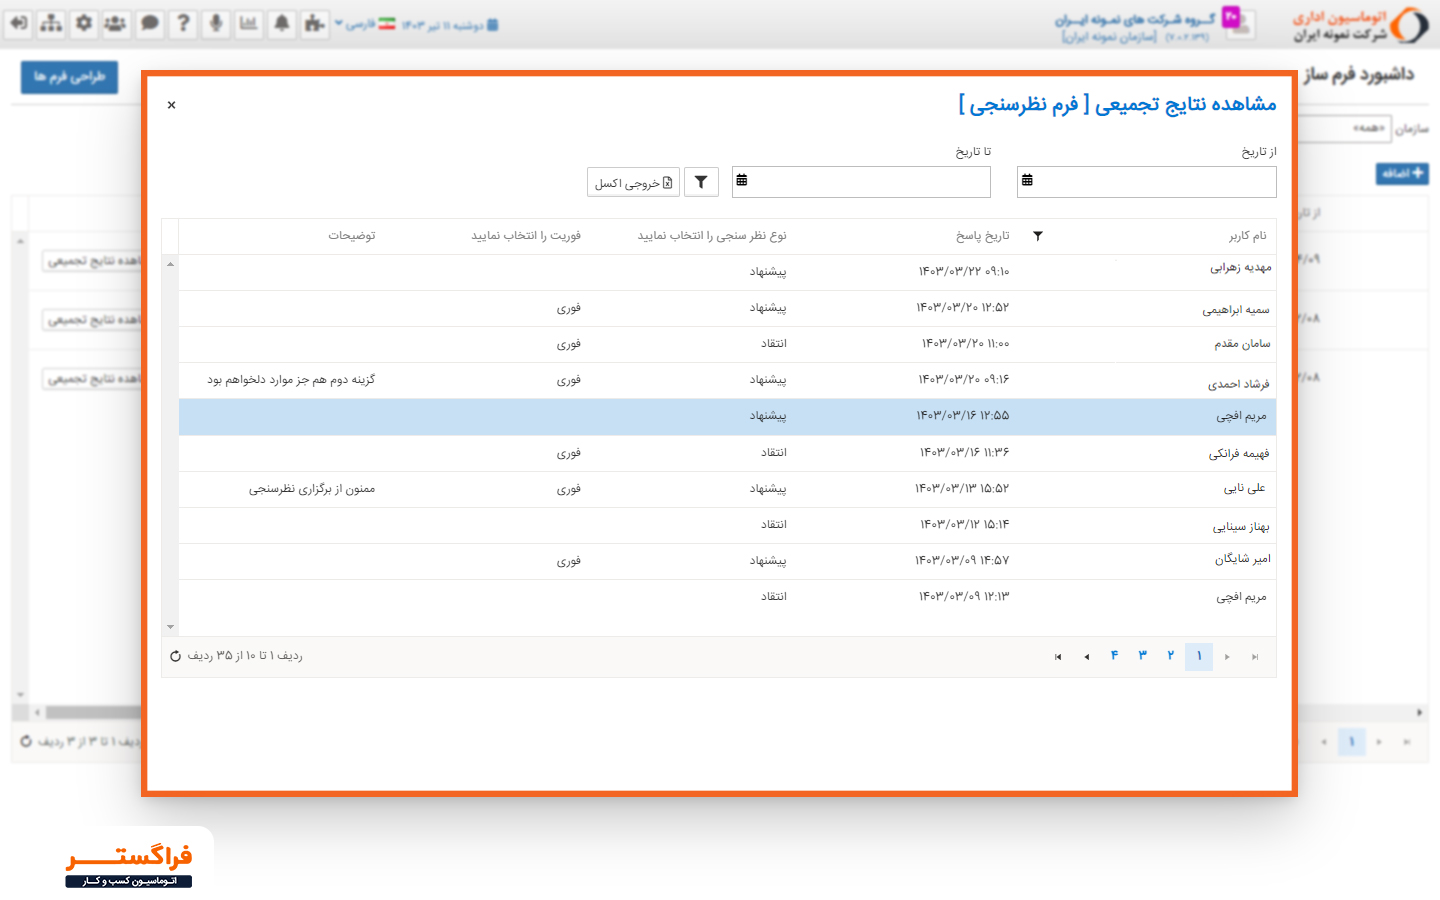Click the filter icon on تاریخ پاسخ column

pos(1038,235)
